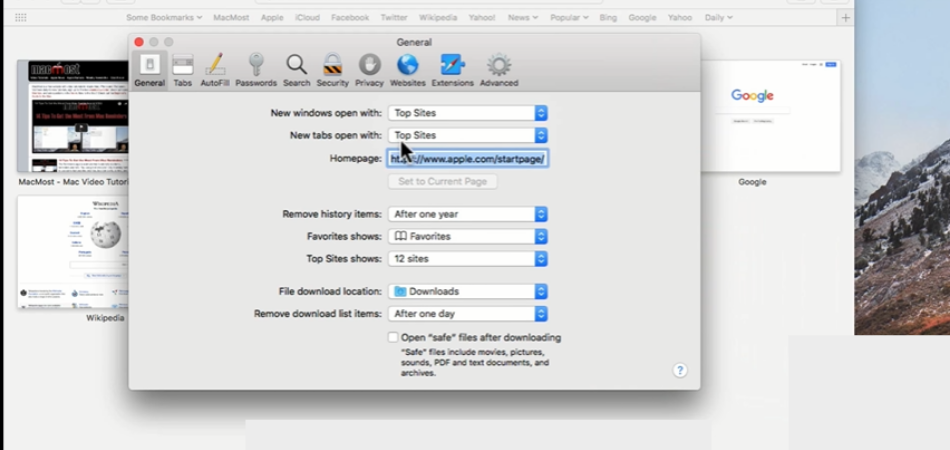Open Wikipedia Top Sites thumbnail
The image size is (950, 450).
[73, 252]
